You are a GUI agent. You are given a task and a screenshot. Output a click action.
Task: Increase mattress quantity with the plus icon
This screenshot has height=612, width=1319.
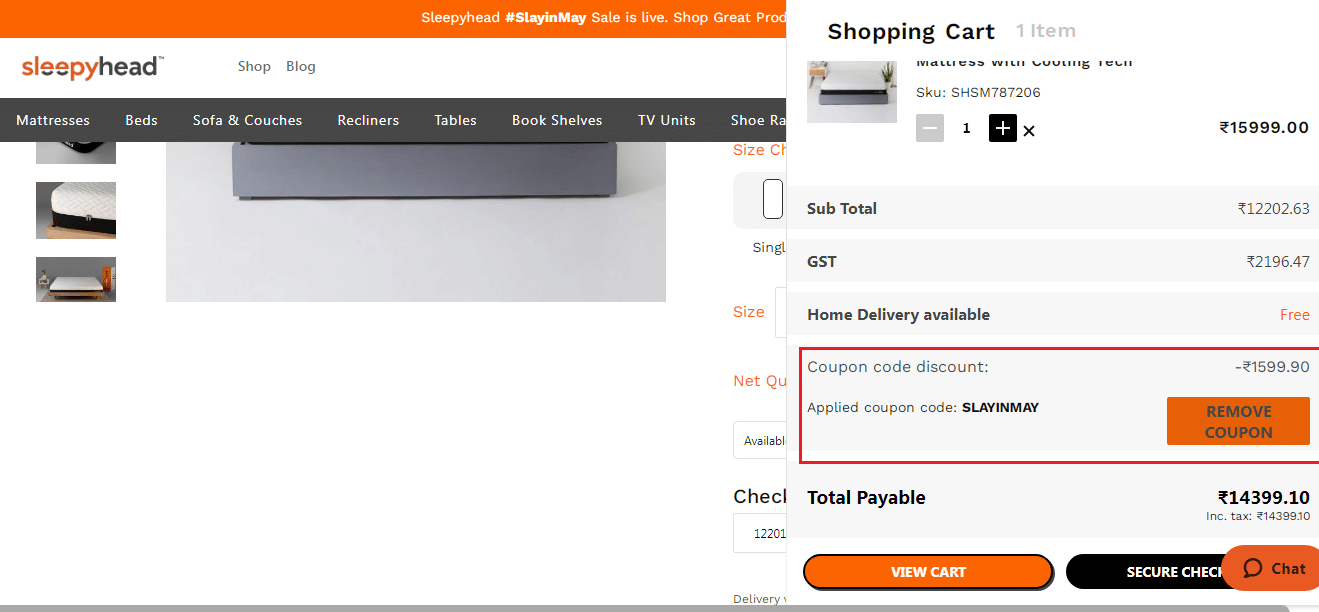click(x=1002, y=128)
